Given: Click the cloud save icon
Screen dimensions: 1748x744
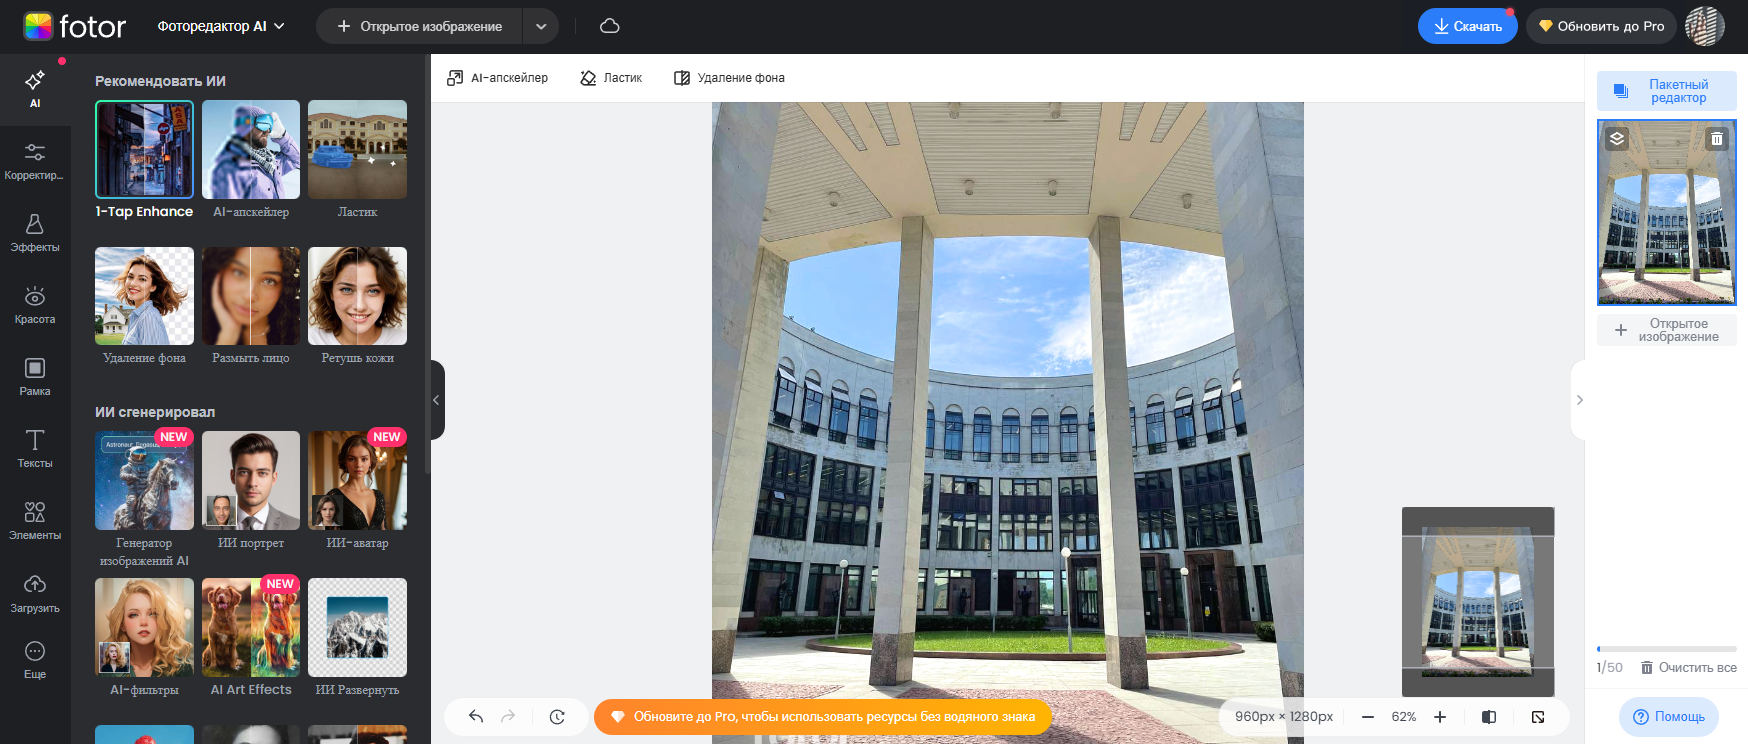Looking at the screenshot, I should coord(610,26).
